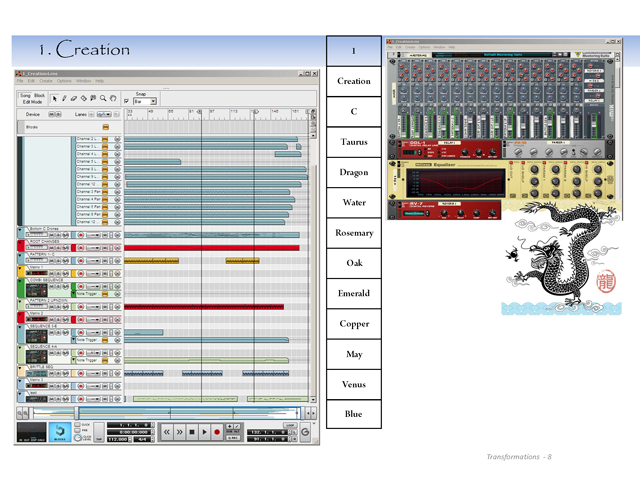Switch to Block edit mode
Image resolution: width=640 pixels, height=480 pixels.
coord(40,95)
